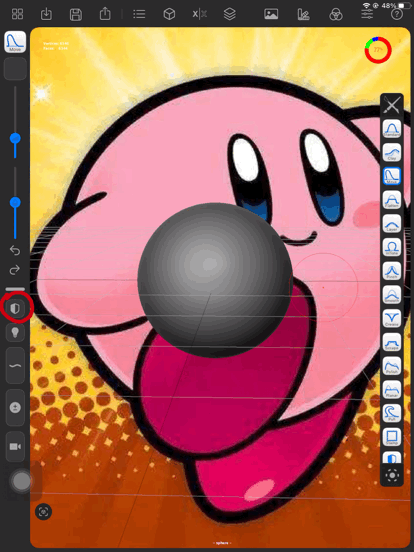Screen dimensions: 414x552
Task: Select the wave-curl brush below Planar
Action: tap(392, 413)
